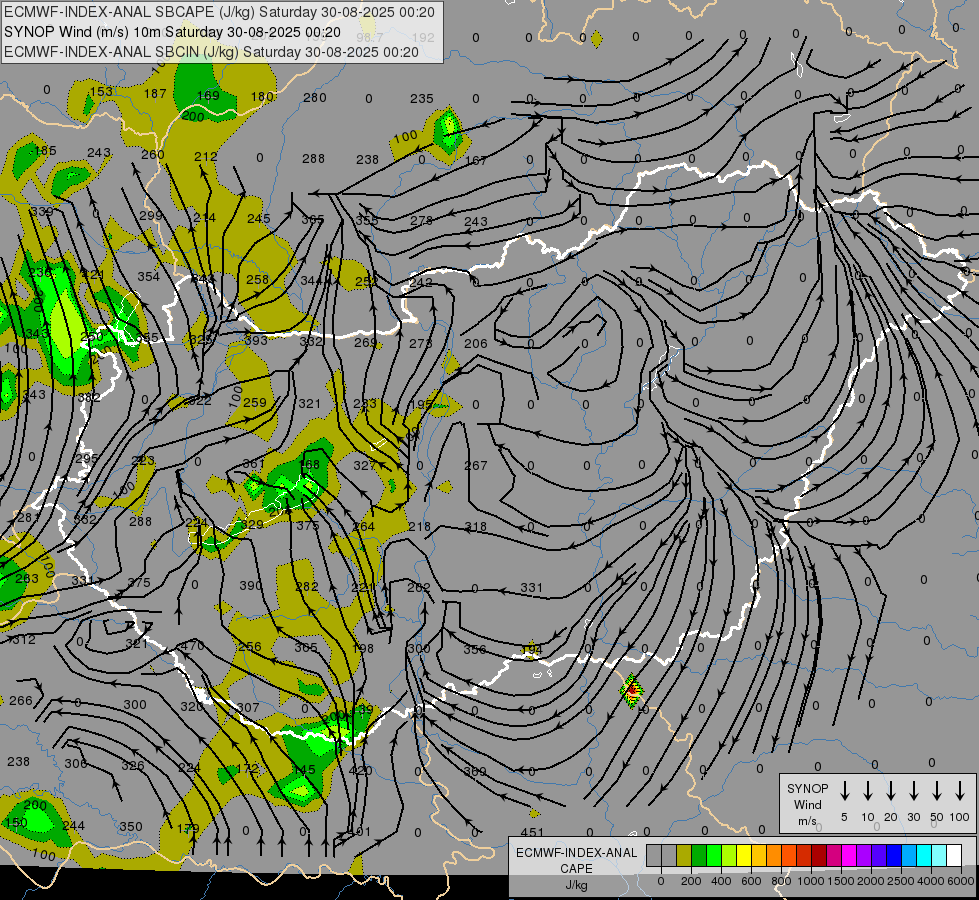Click the map value 235
979x900 pixels.
422,99
